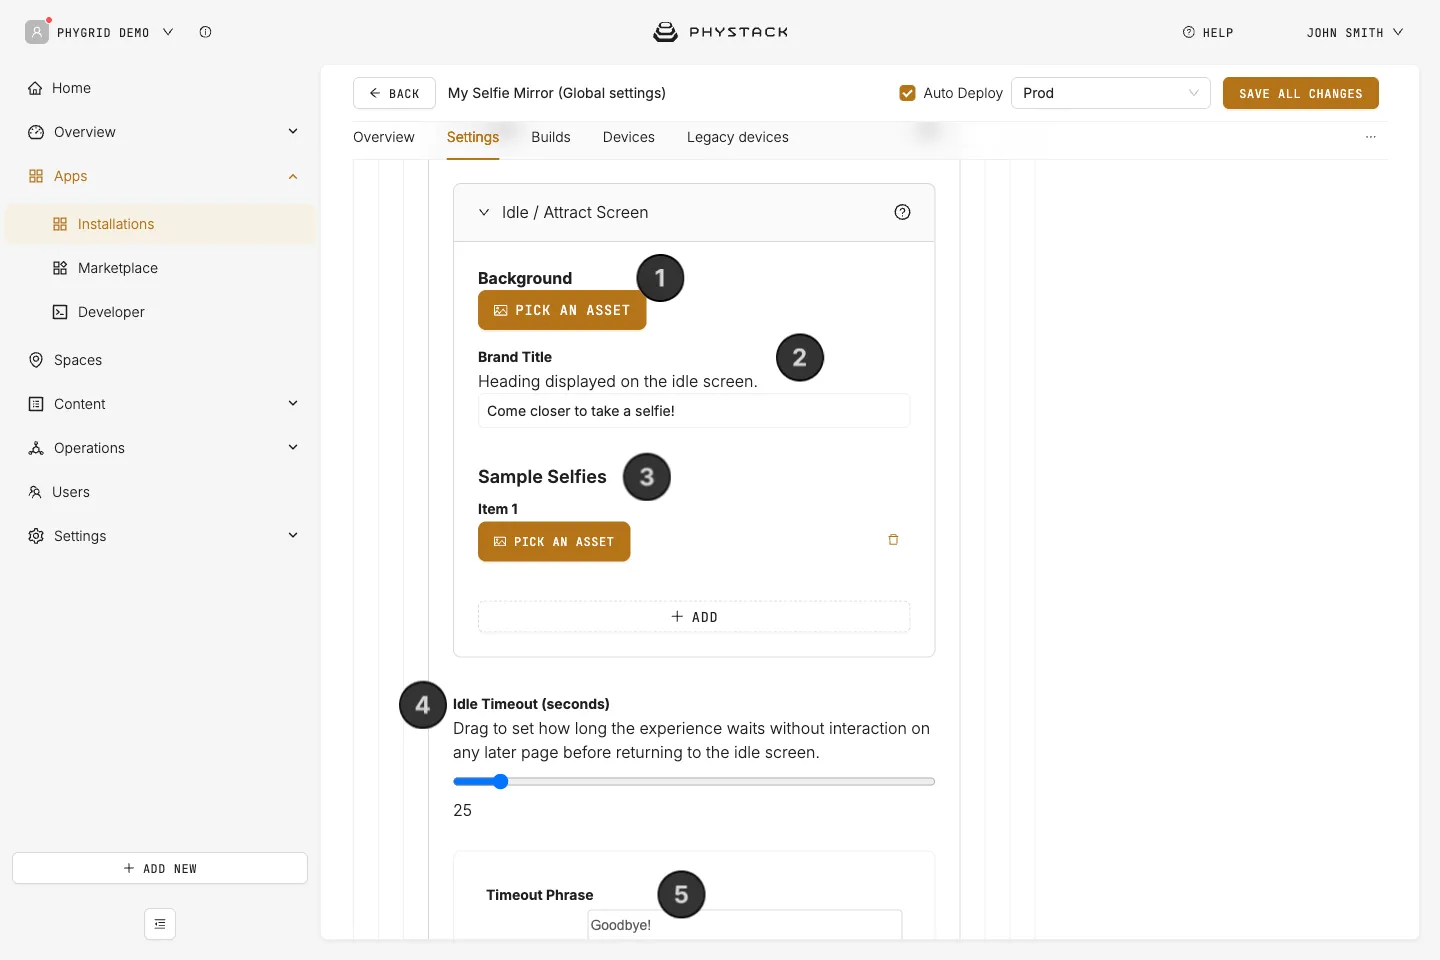Collapse the Apps sidebar chevron
1440x960 pixels.
coord(293,176)
